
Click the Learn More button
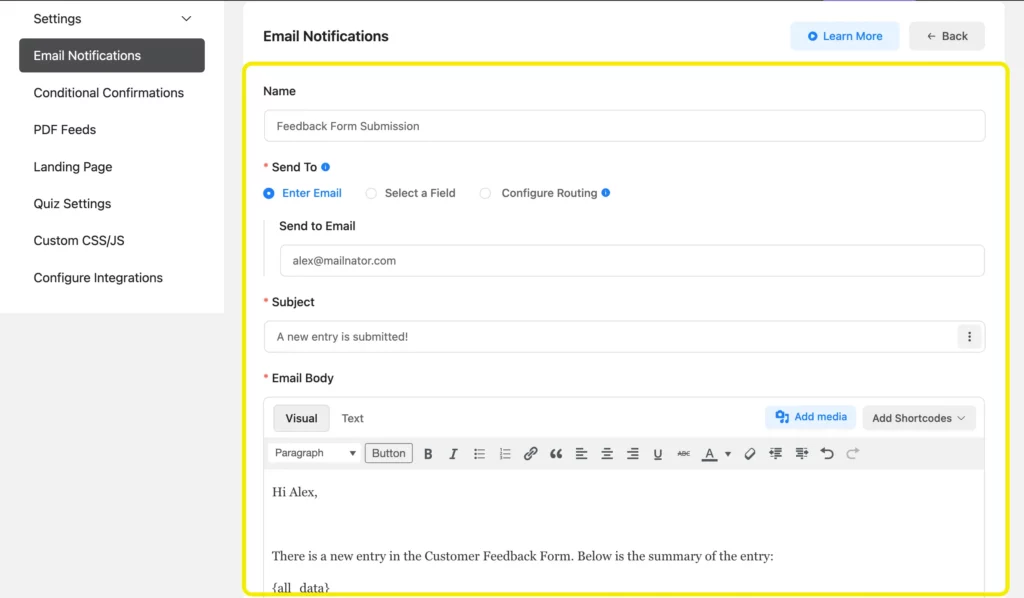pos(844,36)
